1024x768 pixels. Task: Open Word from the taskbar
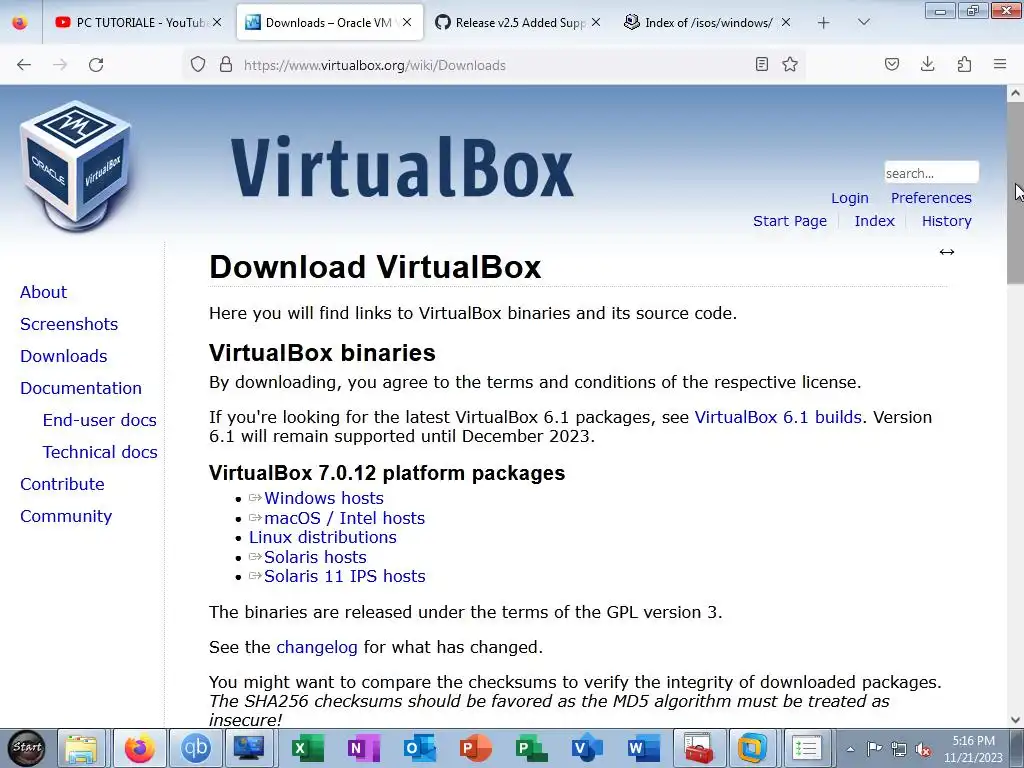[x=643, y=748]
